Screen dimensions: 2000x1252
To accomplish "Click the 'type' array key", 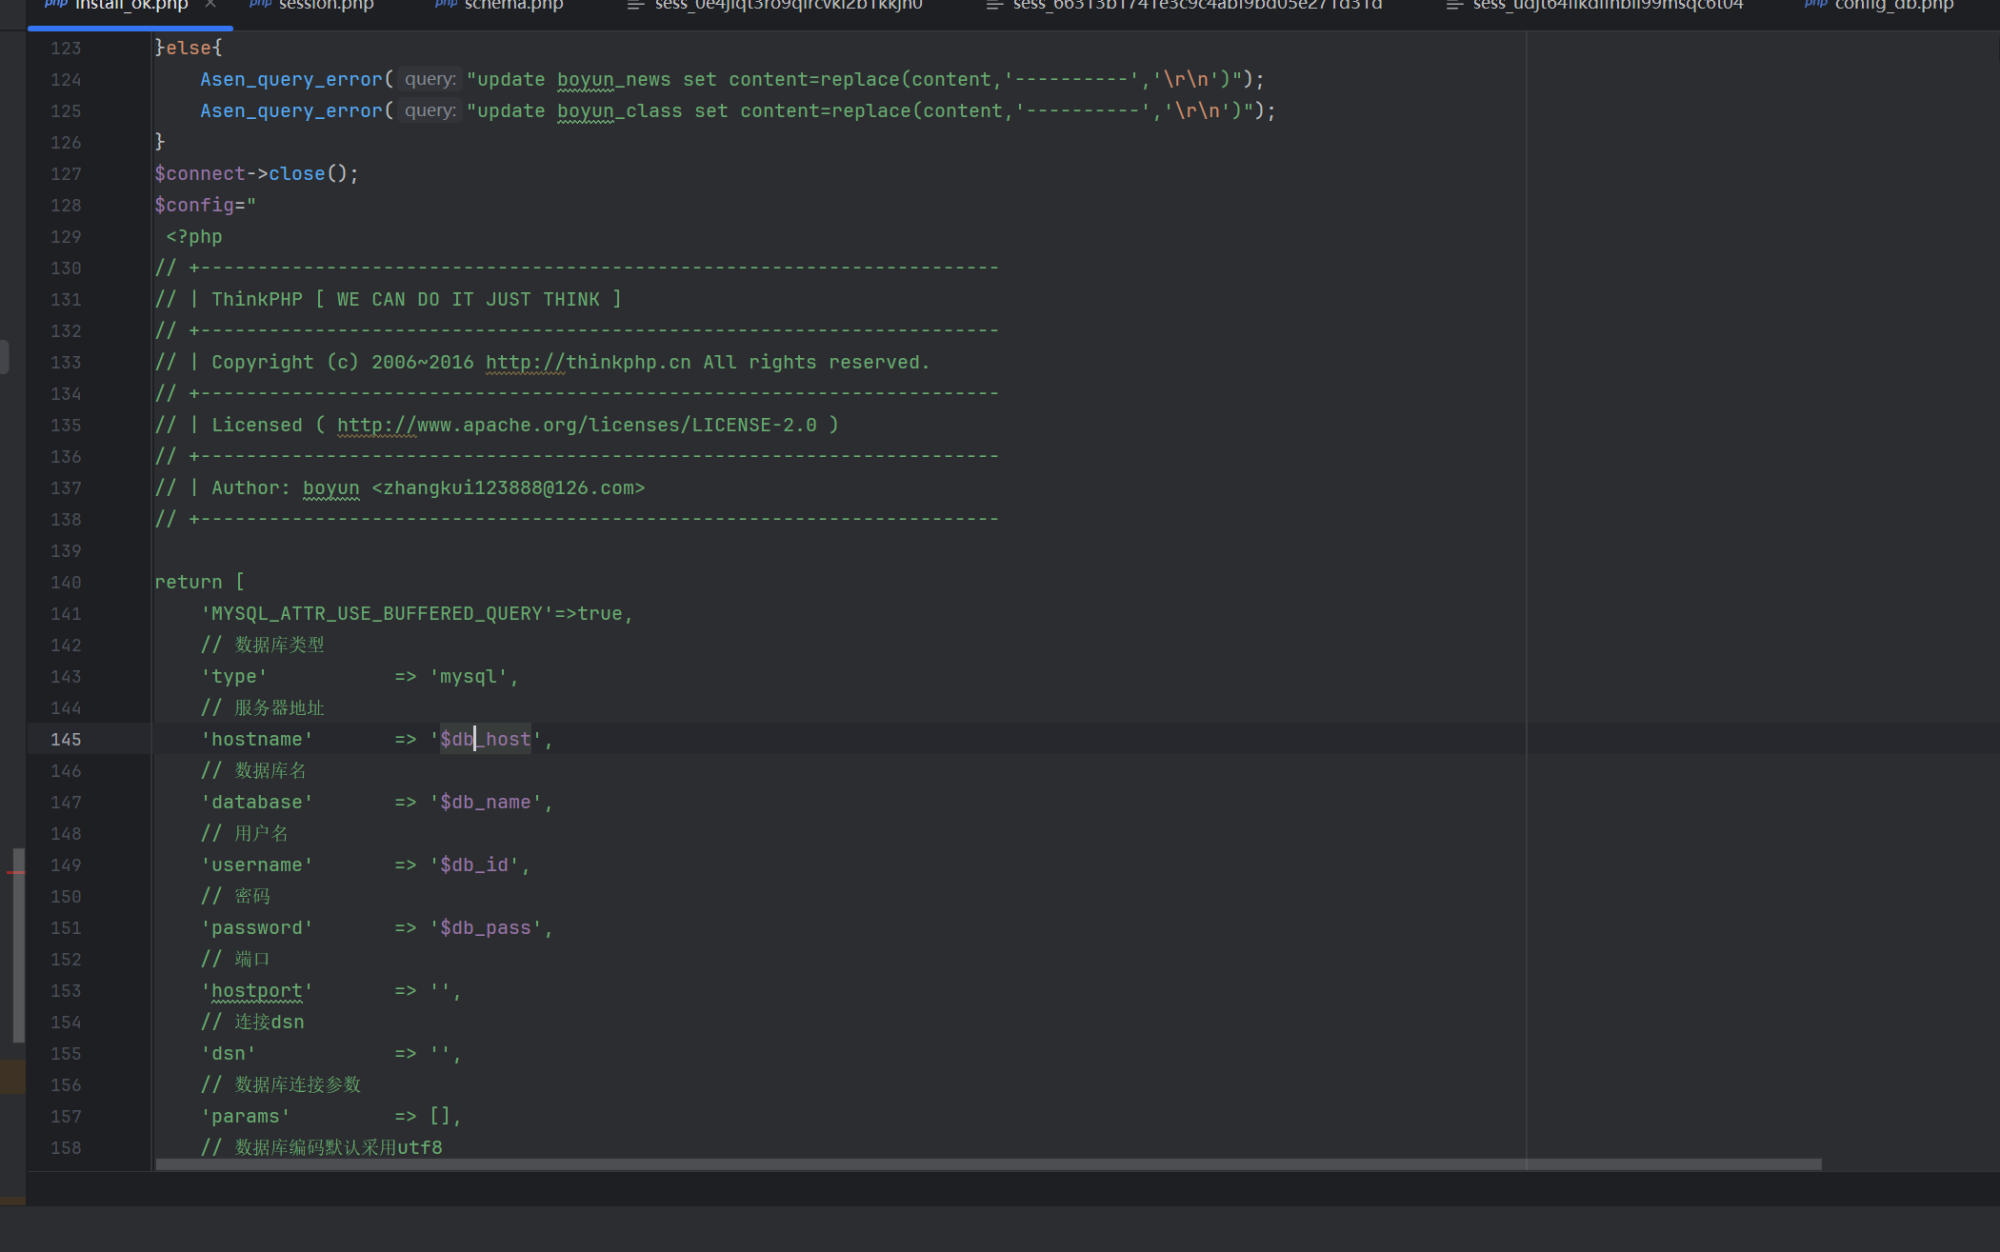I will click(234, 677).
